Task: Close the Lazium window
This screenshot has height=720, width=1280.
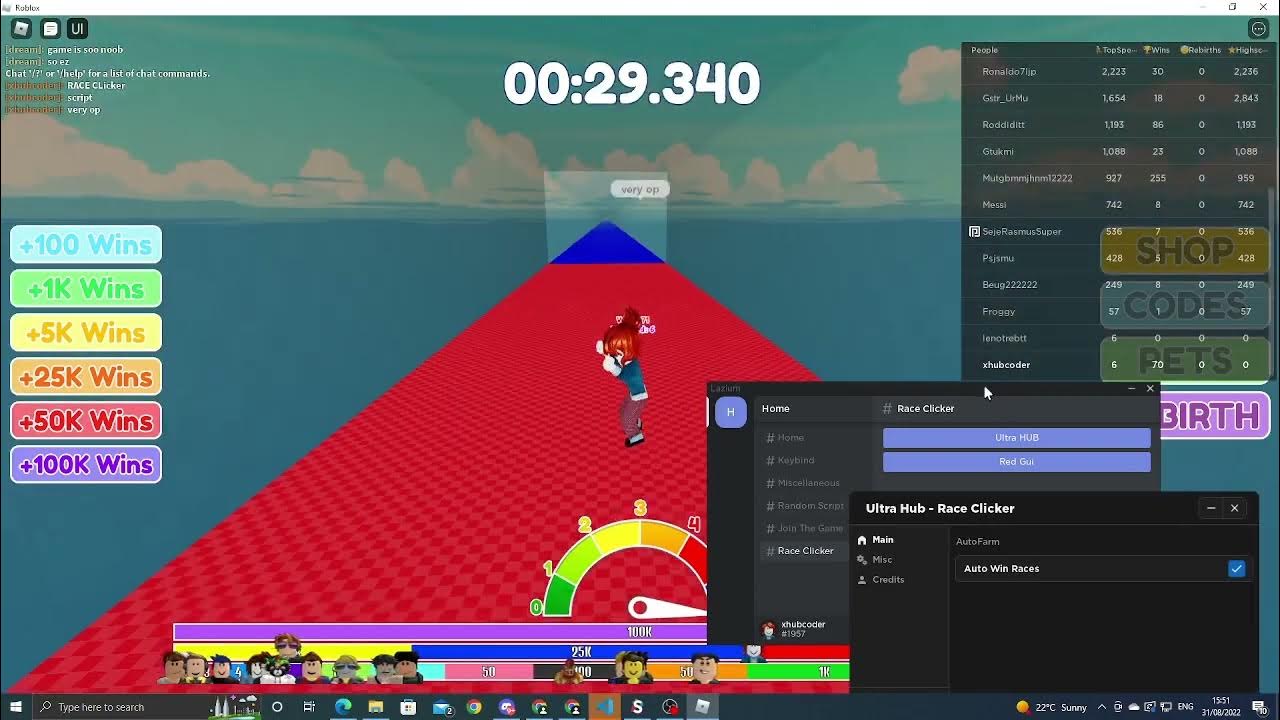Action: (1150, 388)
